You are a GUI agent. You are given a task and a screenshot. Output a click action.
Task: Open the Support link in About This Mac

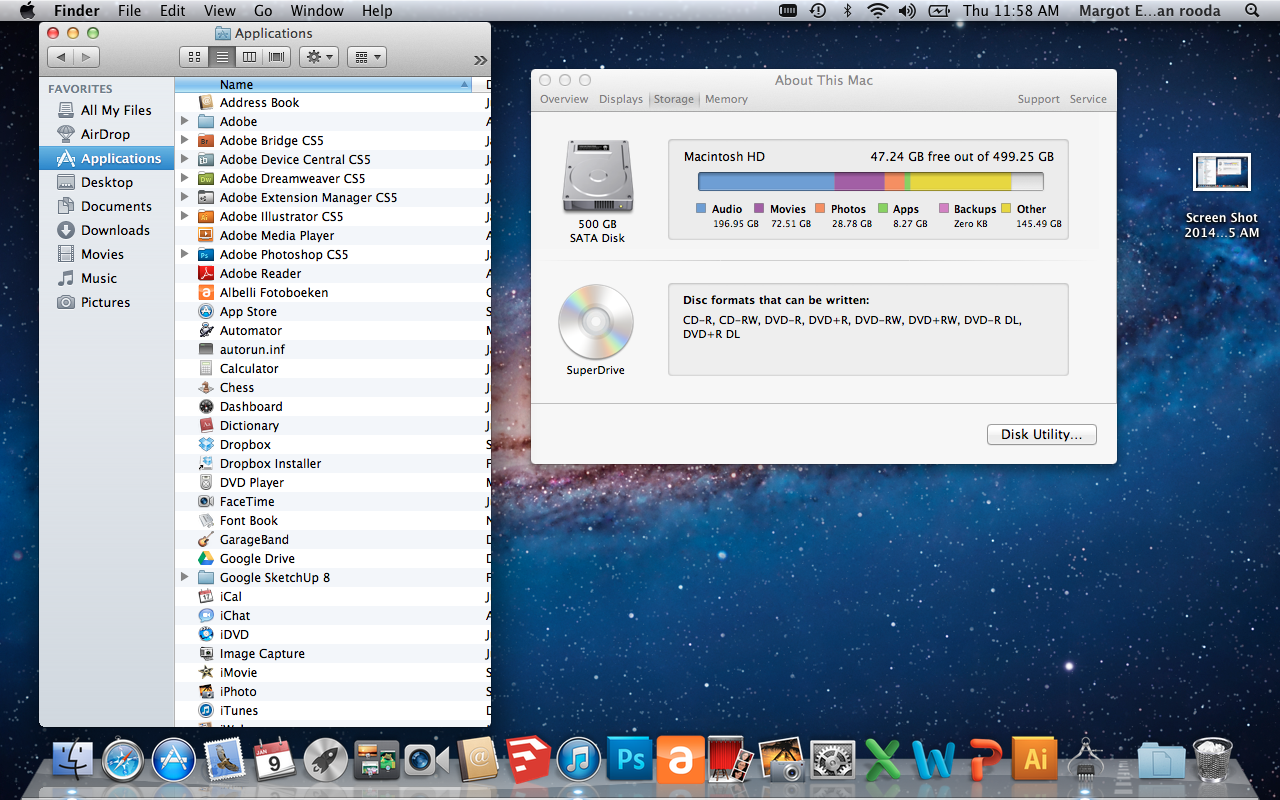click(x=1038, y=99)
